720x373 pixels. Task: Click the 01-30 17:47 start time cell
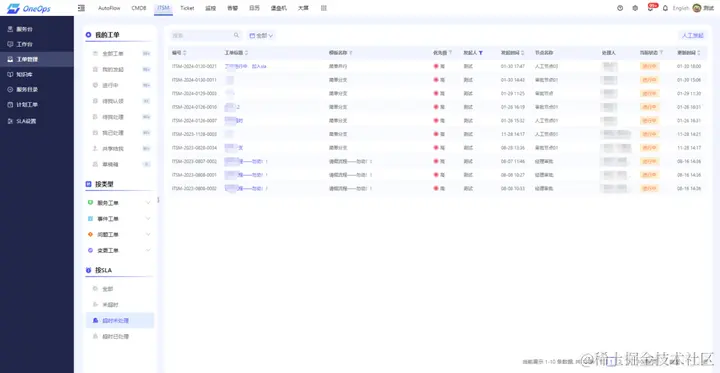[x=512, y=66]
